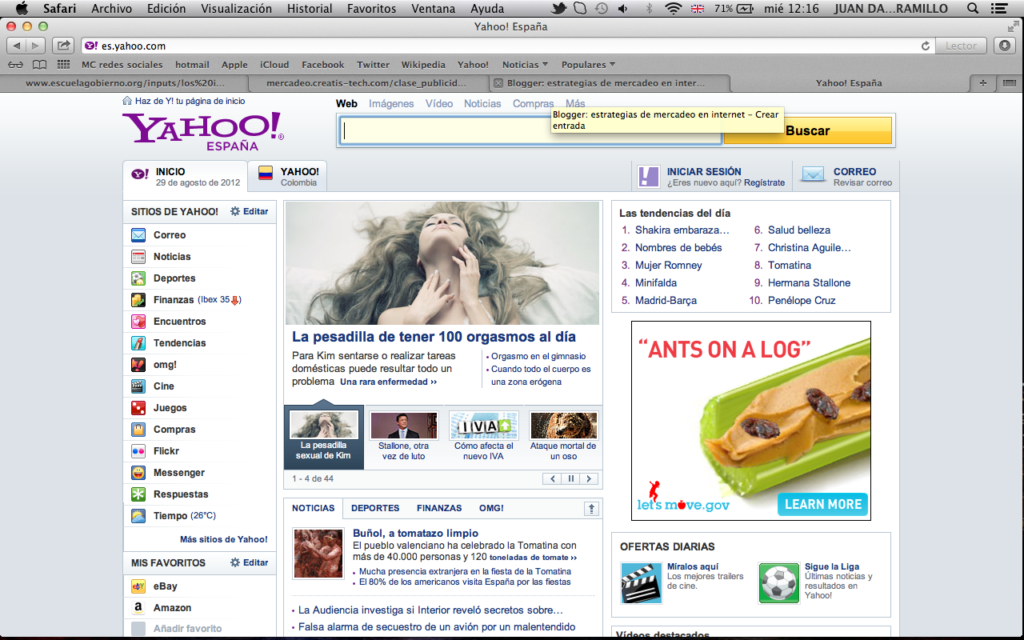Click the Compras shopping bag icon
Viewport: 1024px width, 640px height.
click(138, 429)
